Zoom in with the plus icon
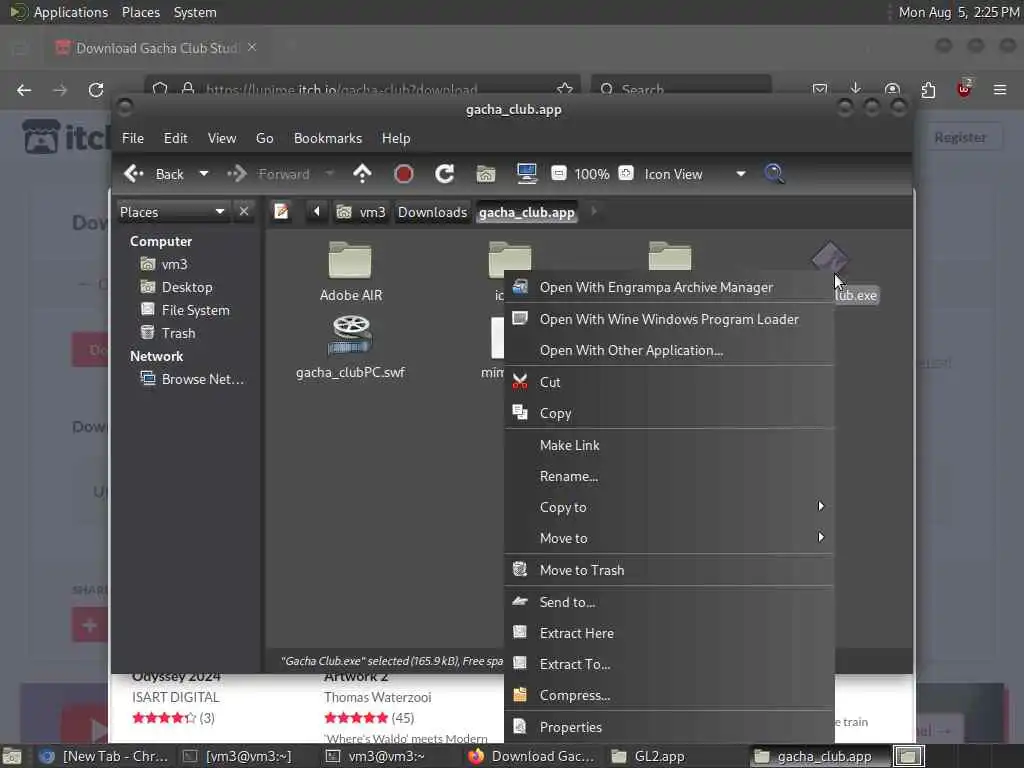 click(626, 173)
